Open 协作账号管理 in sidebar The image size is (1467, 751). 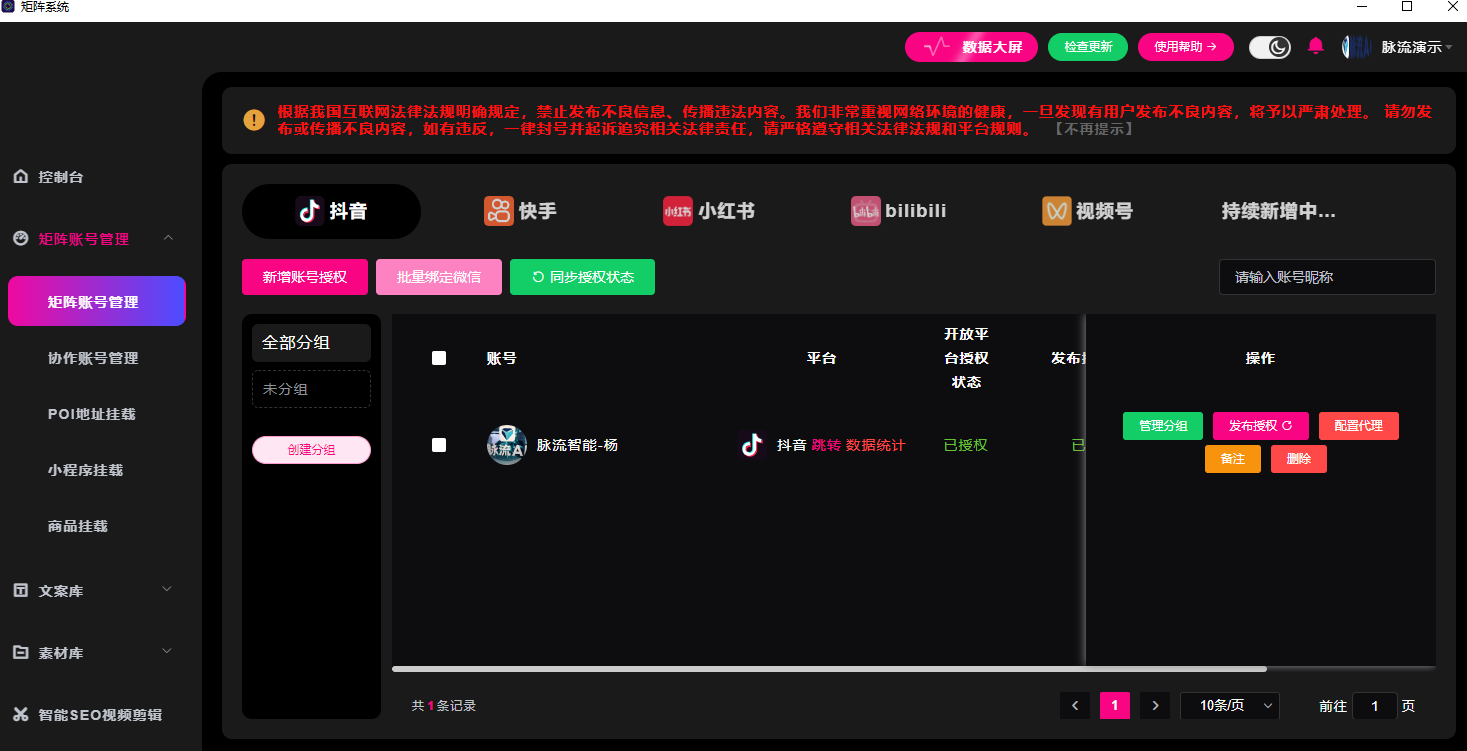93,358
